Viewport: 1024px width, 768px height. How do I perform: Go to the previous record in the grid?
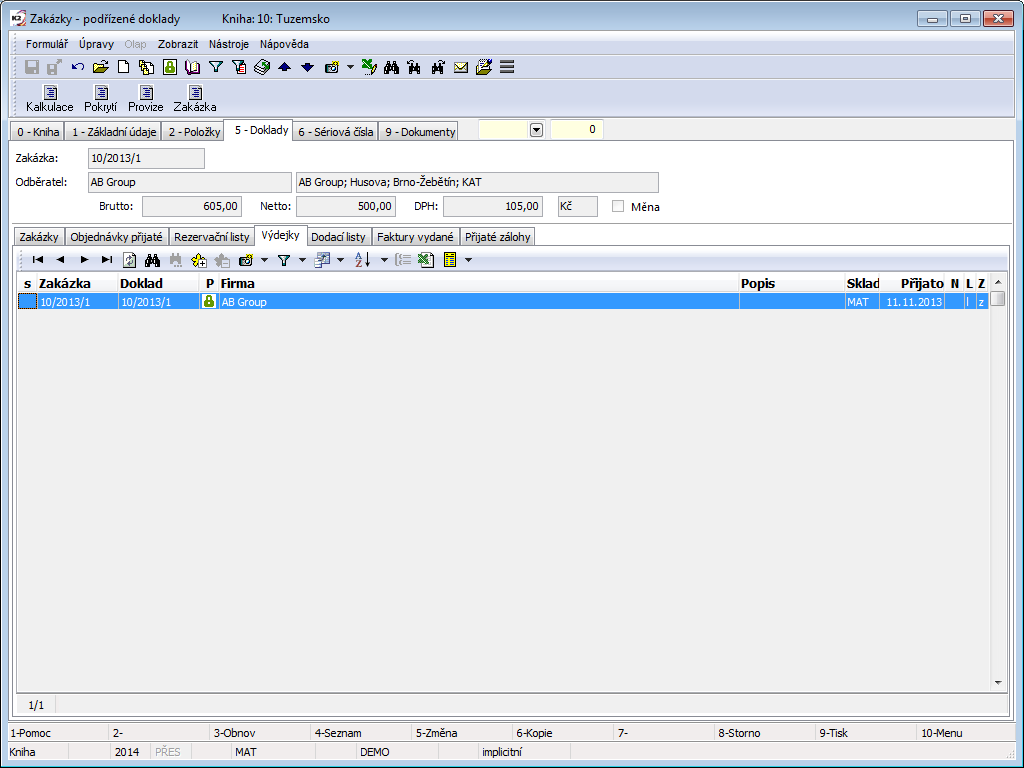61,260
